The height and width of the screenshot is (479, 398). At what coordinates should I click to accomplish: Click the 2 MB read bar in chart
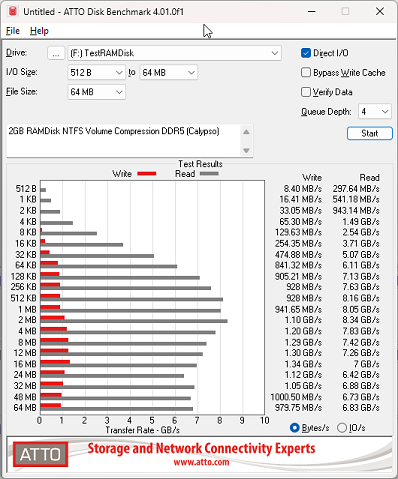(x=134, y=321)
